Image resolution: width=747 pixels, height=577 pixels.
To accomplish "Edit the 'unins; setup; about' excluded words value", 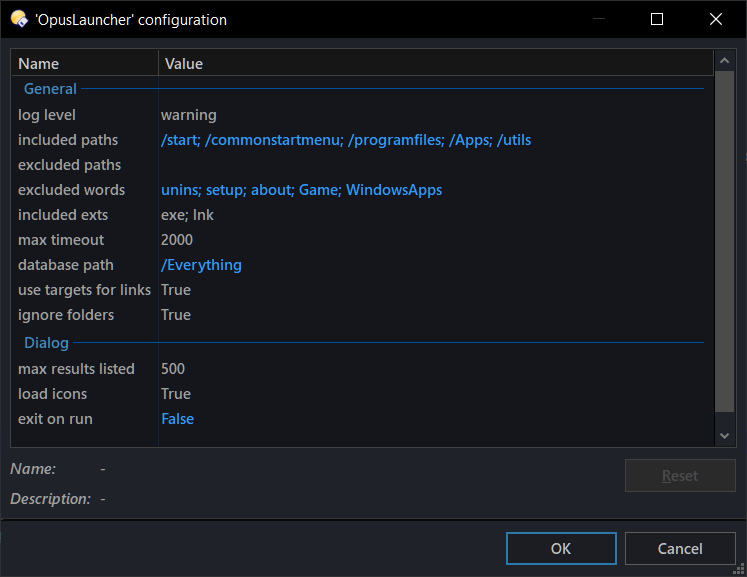I will 302,190.
